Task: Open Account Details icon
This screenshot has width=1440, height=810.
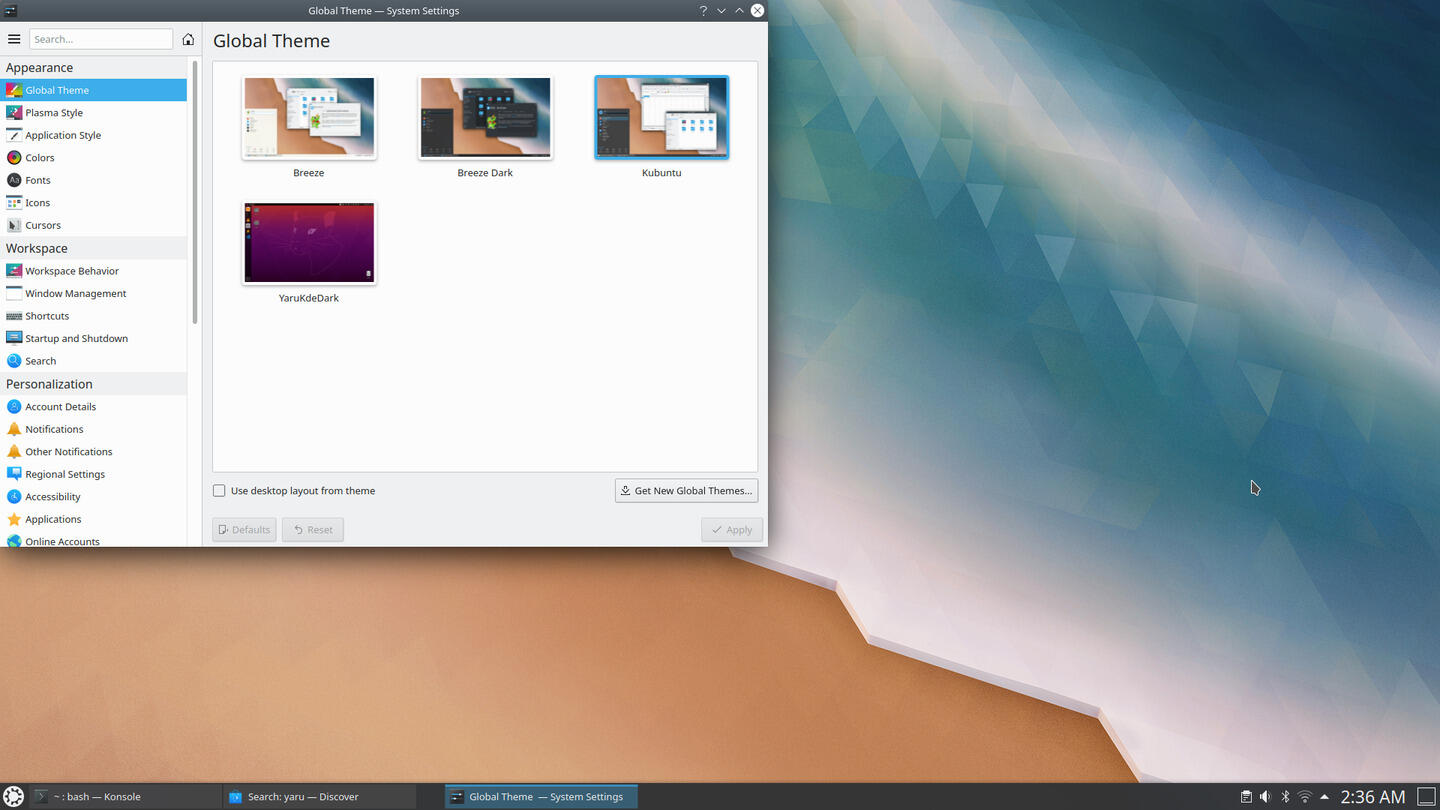Action: click(x=14, y=407)
